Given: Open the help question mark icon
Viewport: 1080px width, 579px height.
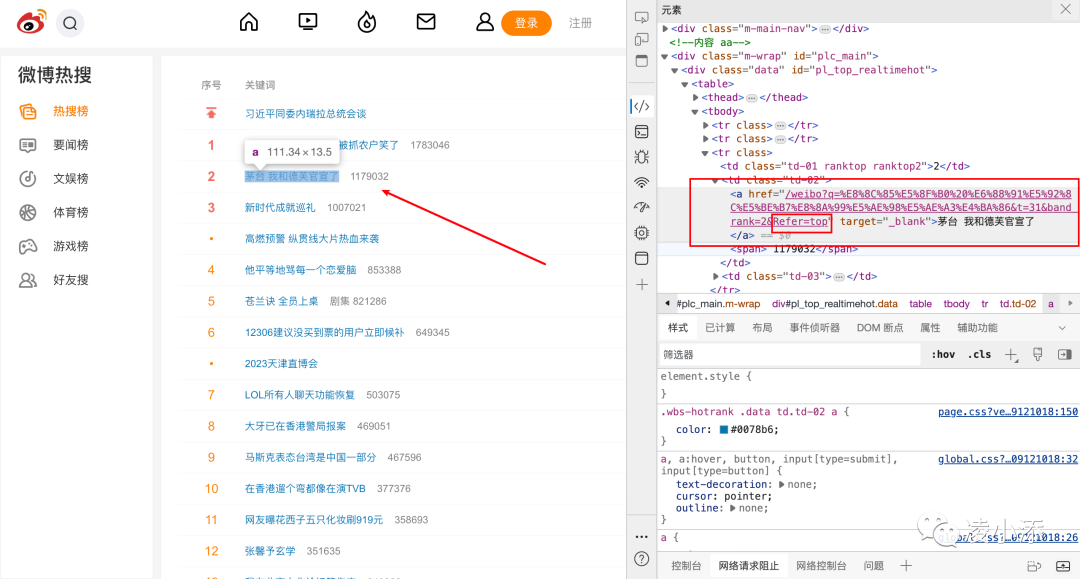Looking at the screenshot, I should pos(641,558).
